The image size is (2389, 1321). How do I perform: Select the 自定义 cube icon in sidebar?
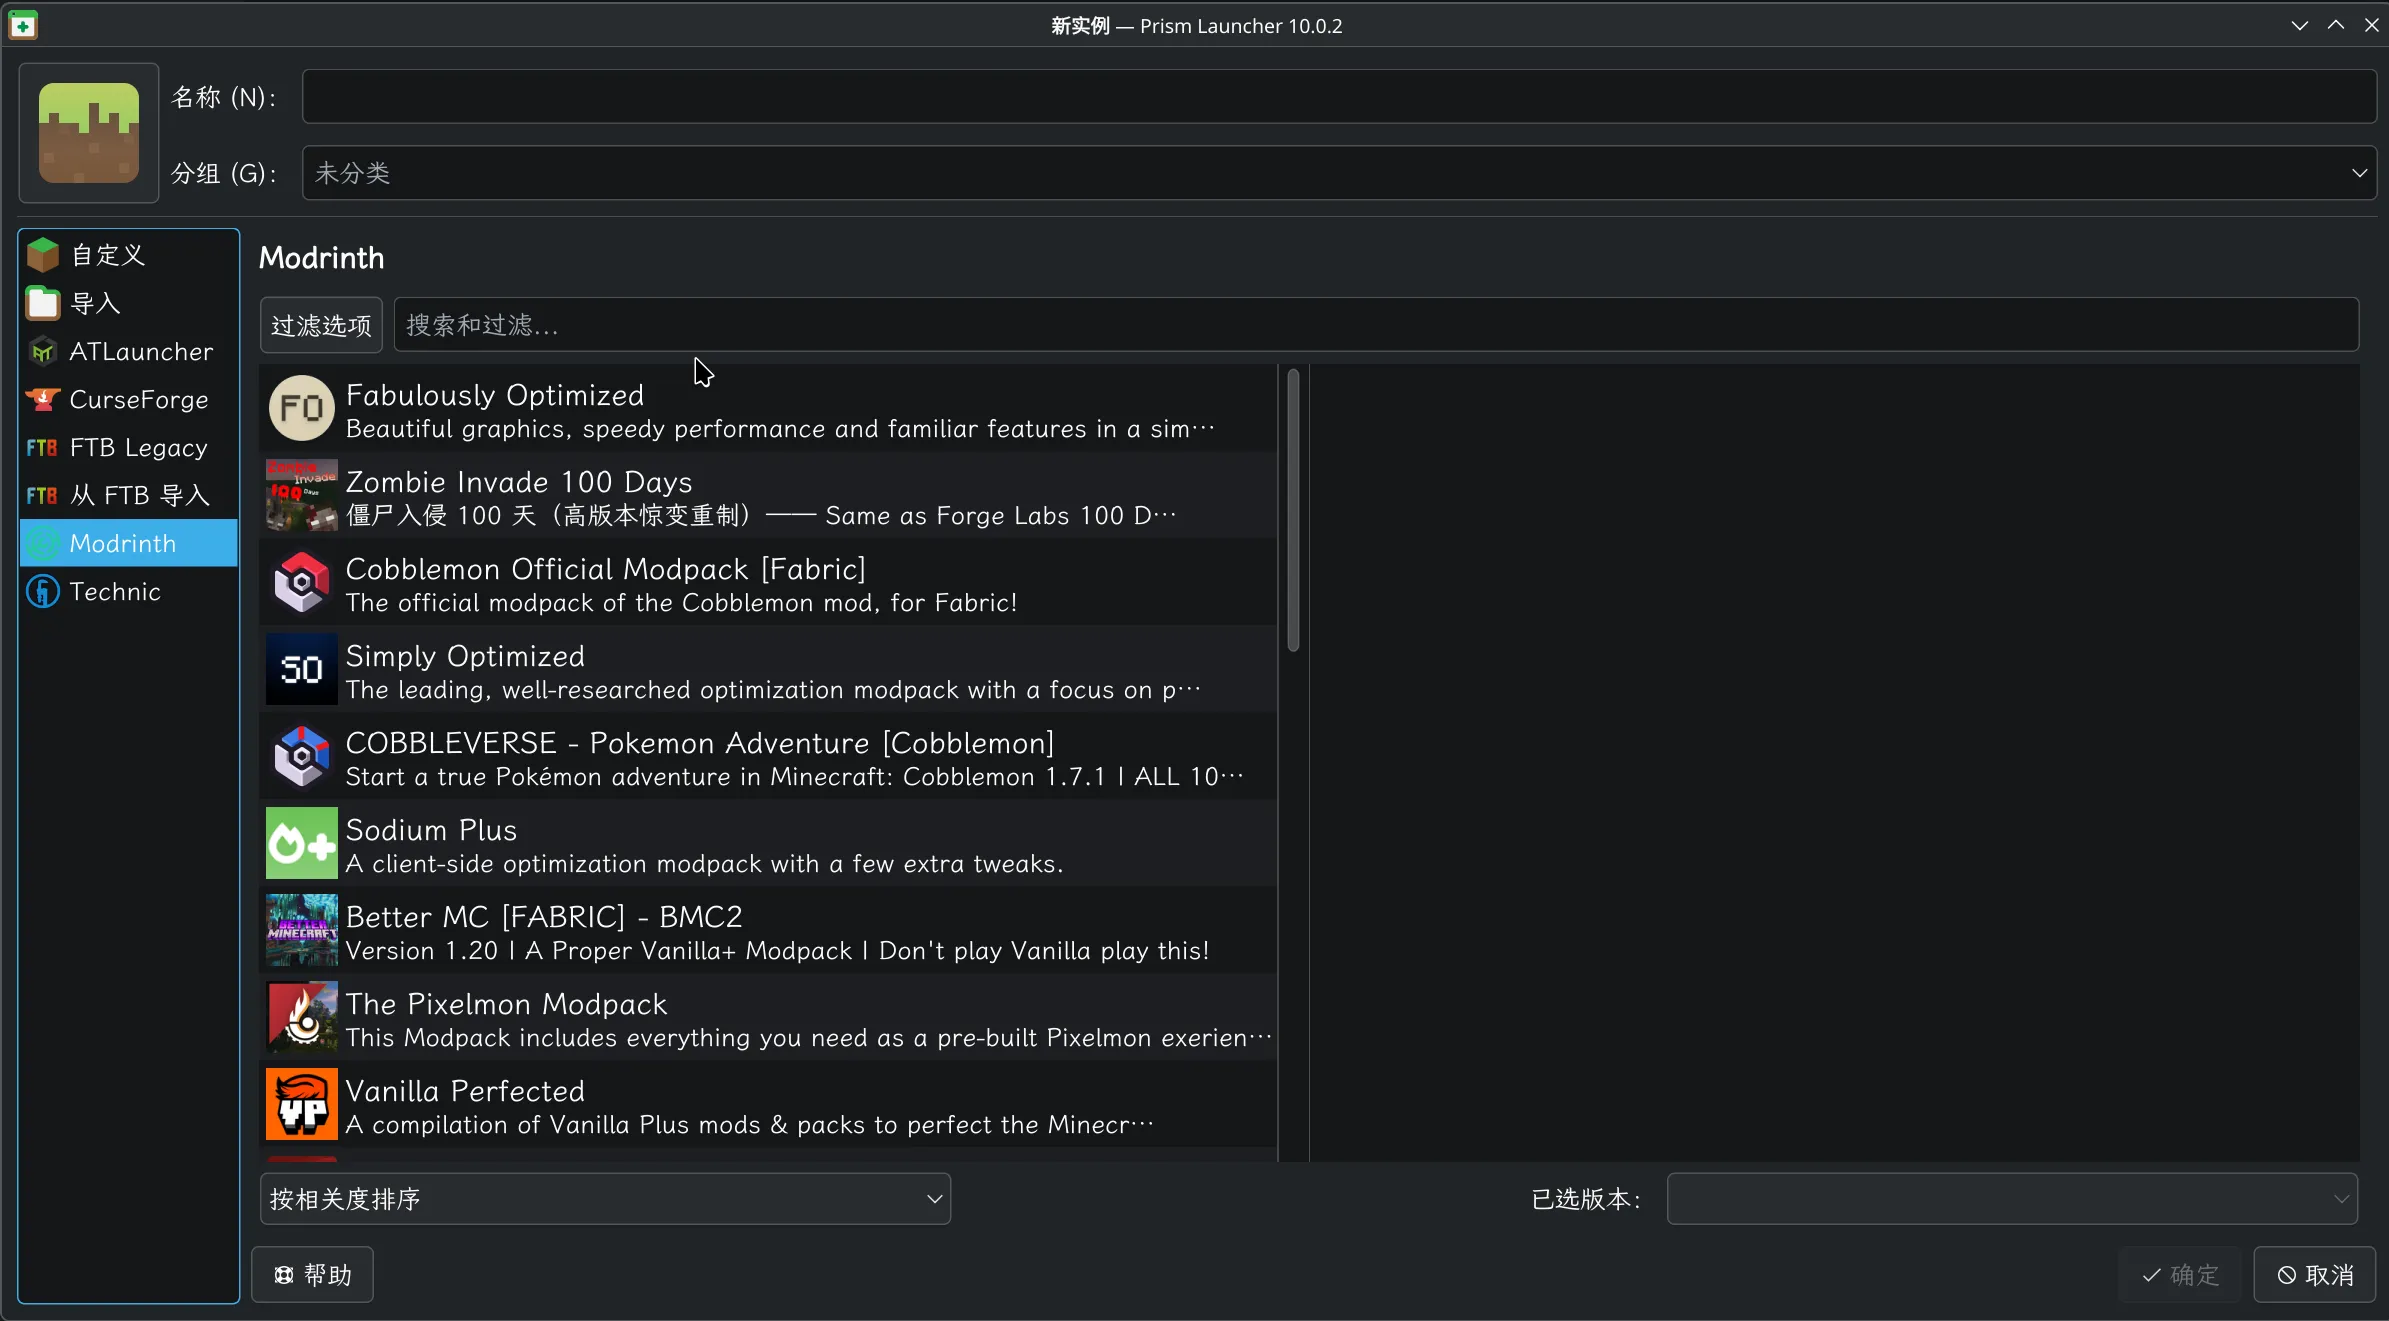(43, 255)
